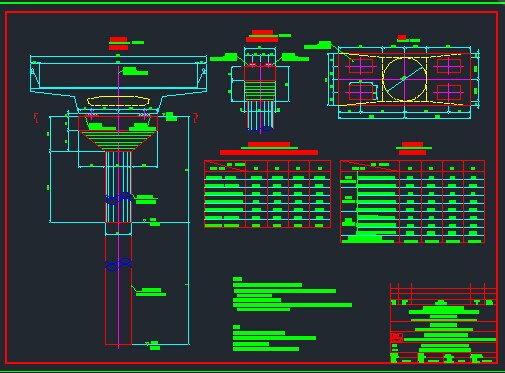Viewport: 505px width, 373px height.
Task: Select the box girder cross-section outline
Action: click(x=118, y=83)
